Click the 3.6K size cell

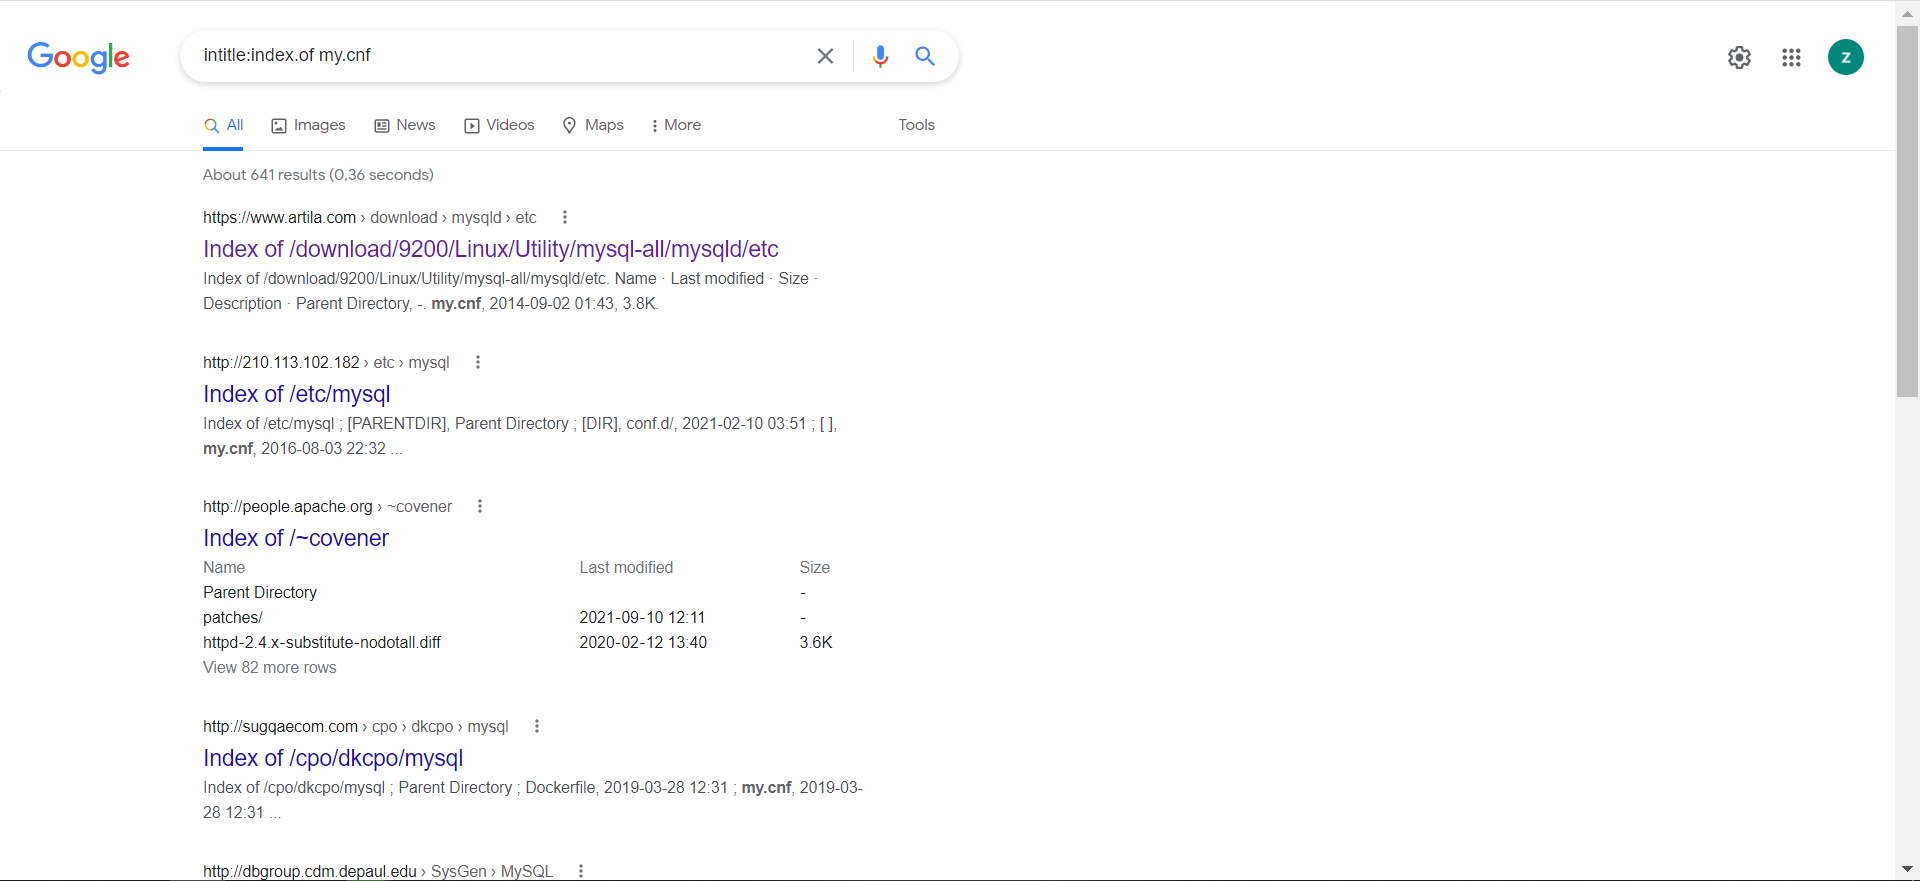pyautogui.click(x=816, y=642)
